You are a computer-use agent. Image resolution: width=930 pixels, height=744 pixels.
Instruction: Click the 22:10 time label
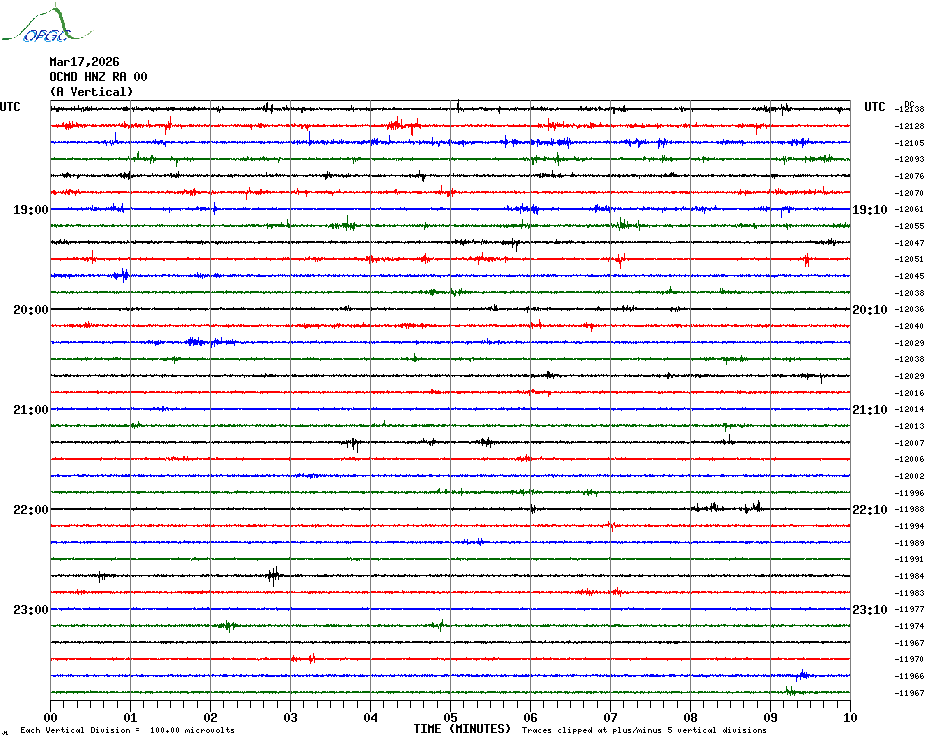(870, 510)
